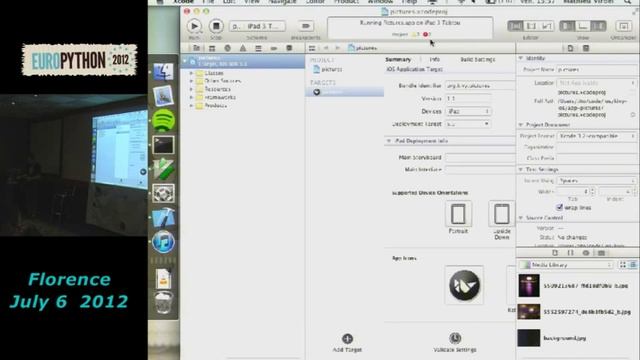
Task: Switch the library to icon grid view
Action: pos(622,265)
